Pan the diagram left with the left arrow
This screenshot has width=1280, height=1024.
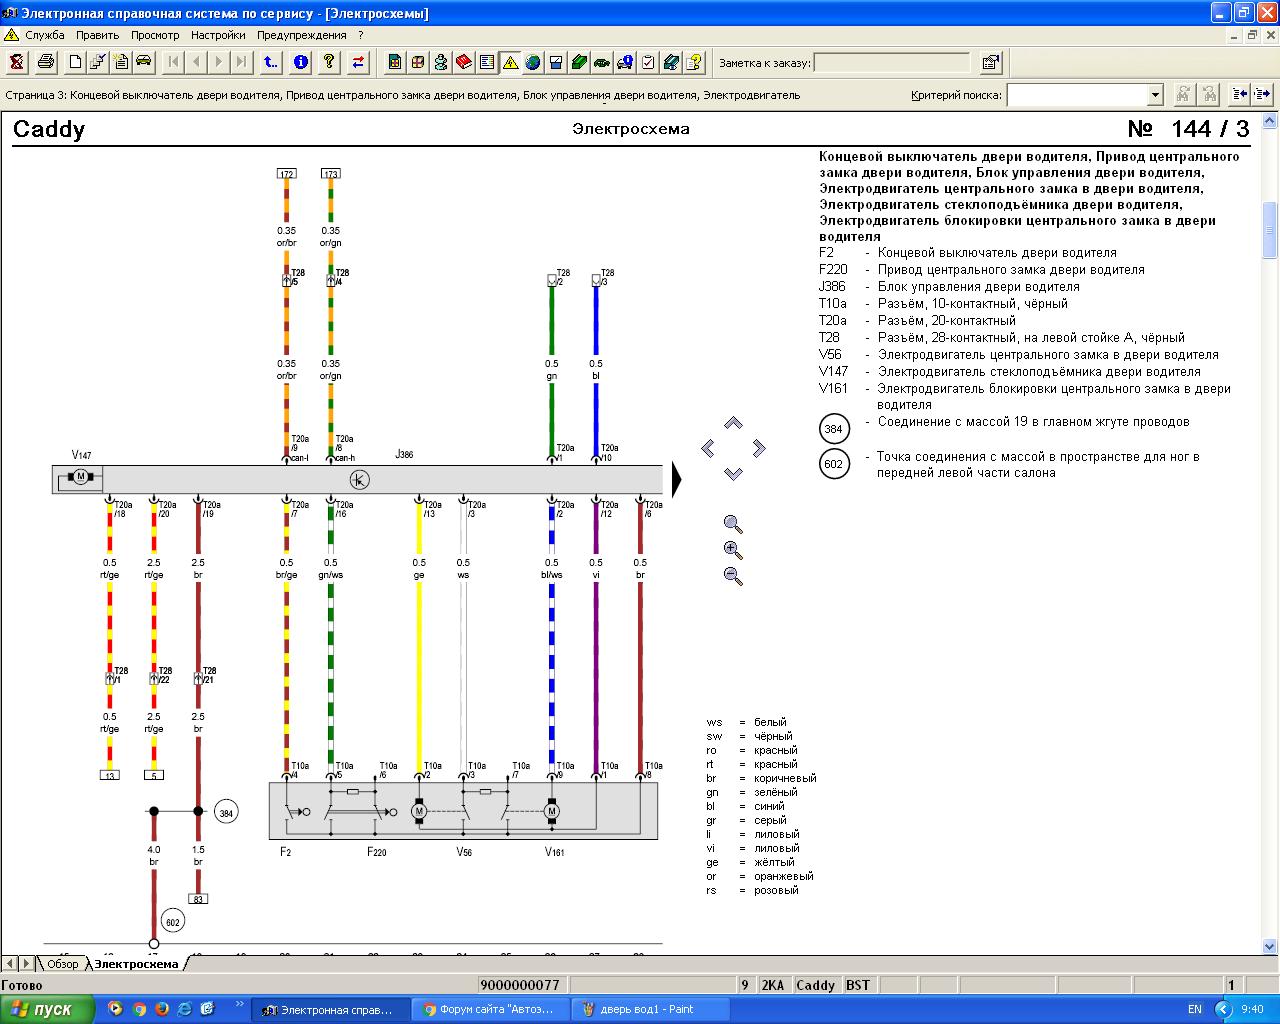708,448
